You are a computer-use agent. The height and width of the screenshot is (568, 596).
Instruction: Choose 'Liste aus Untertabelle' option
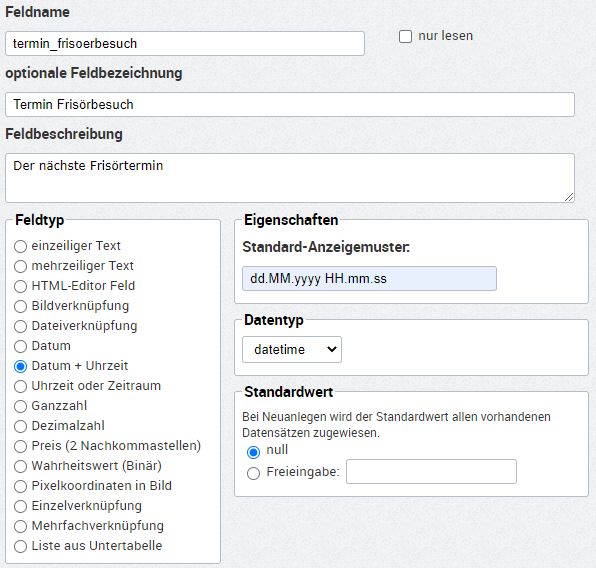click(x=20, y=546)
